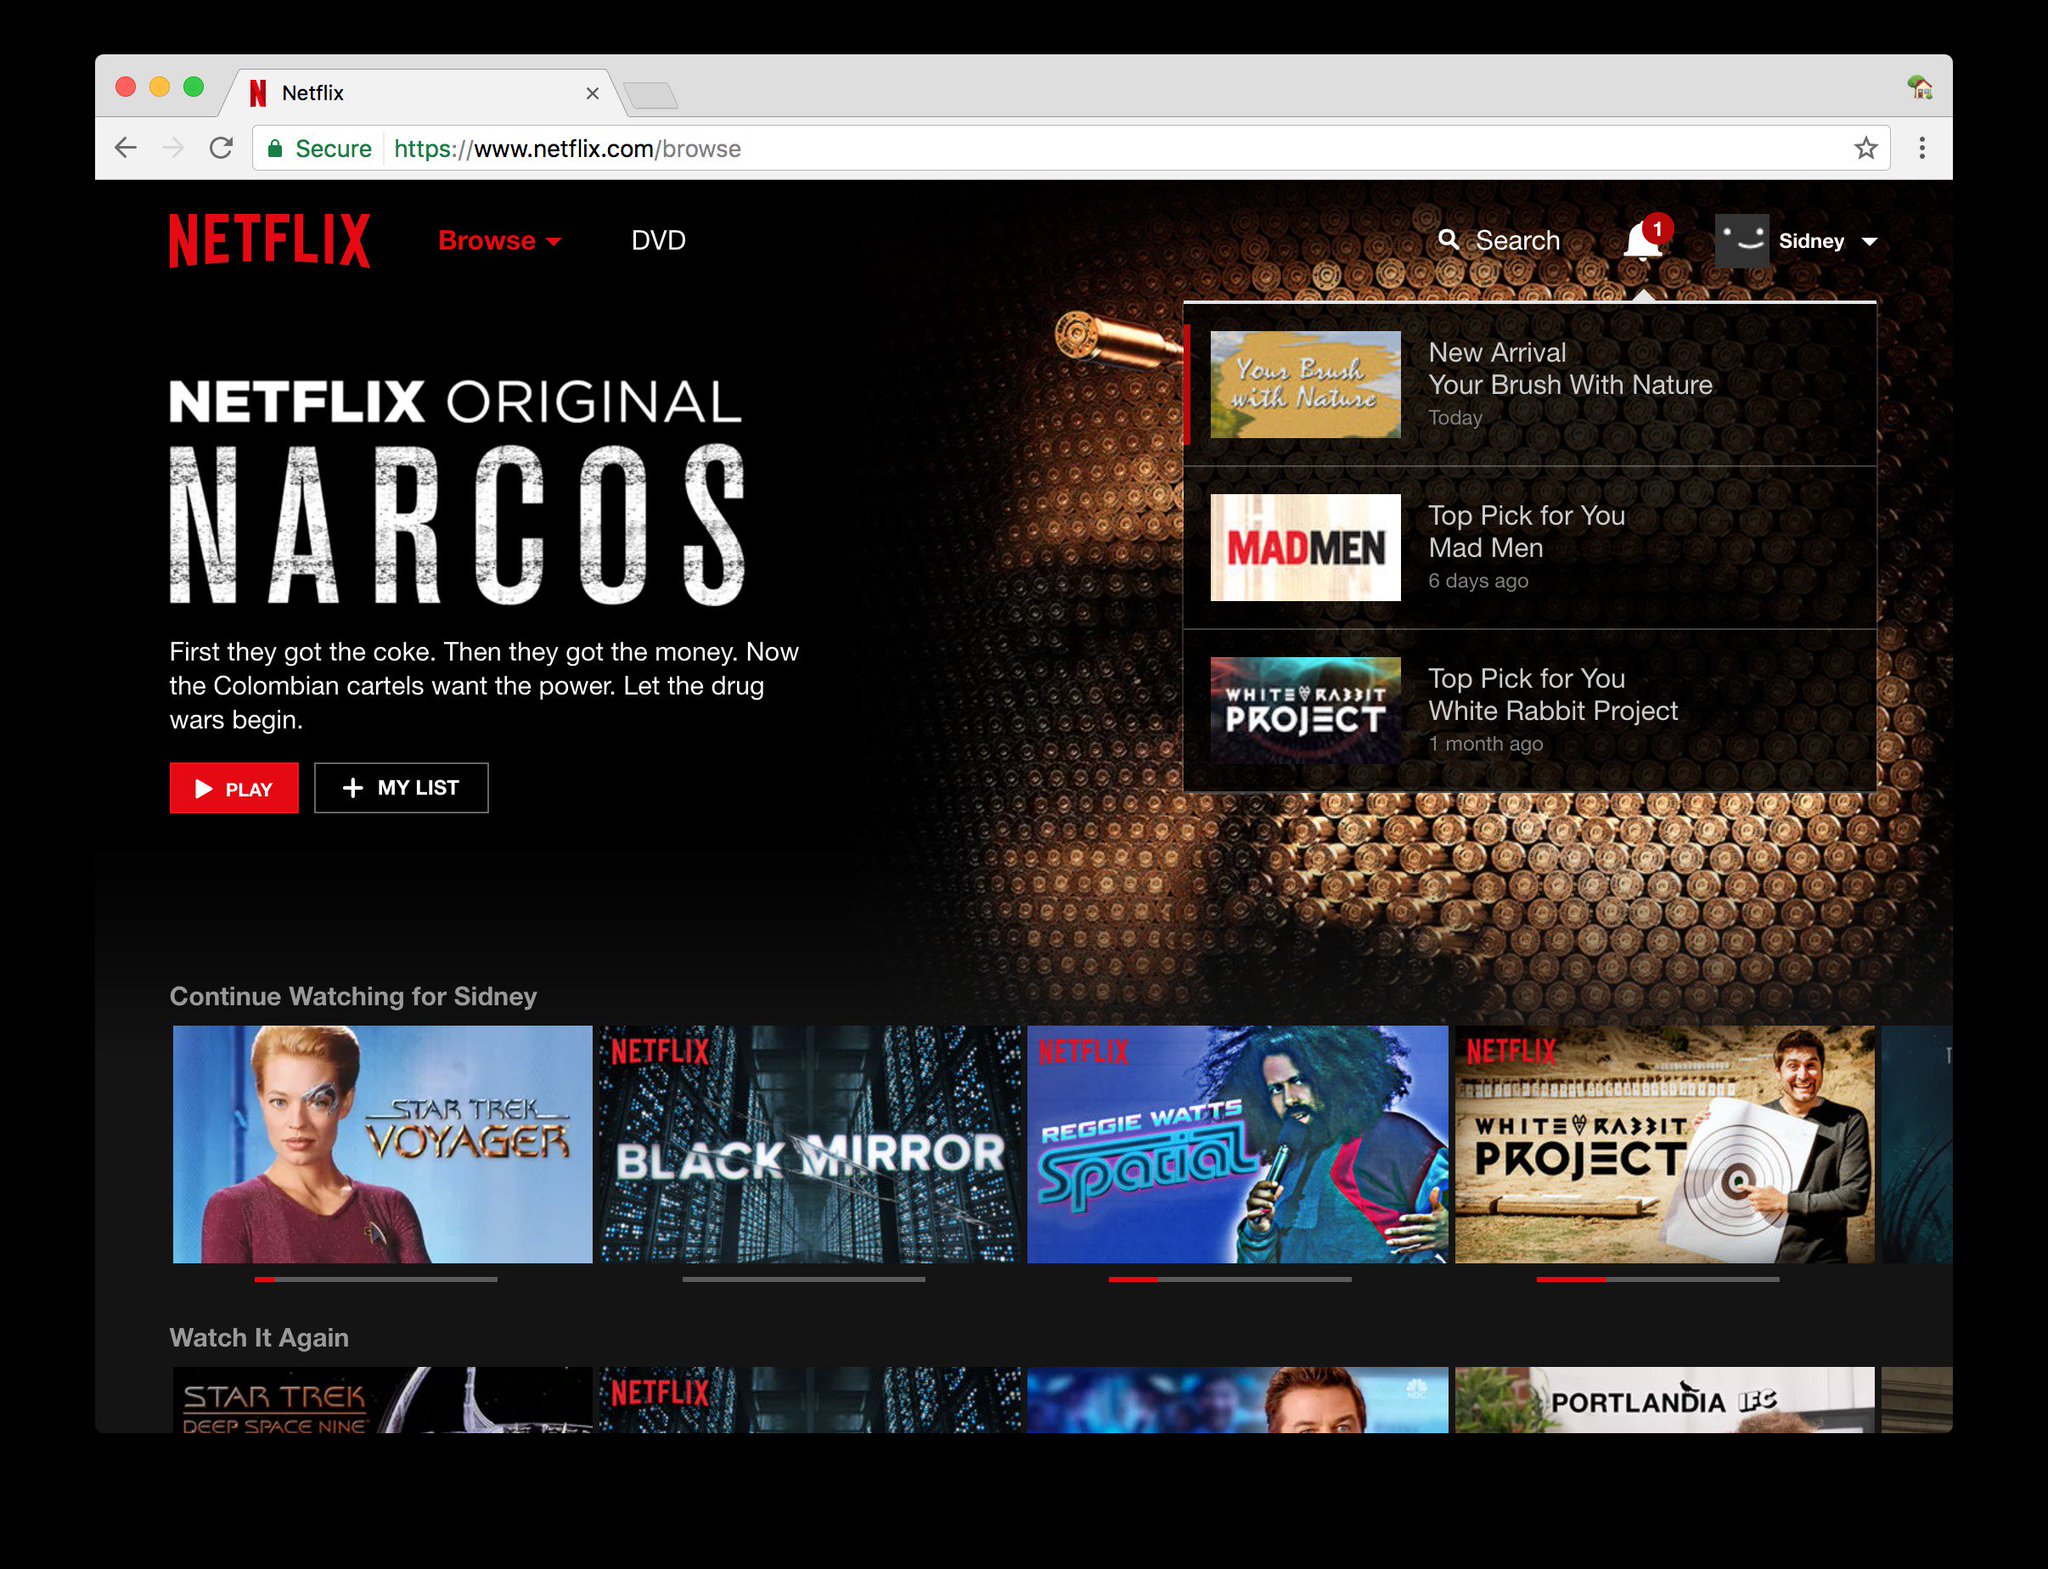Open Mad Men notification thumbnail

(1305, 547)
